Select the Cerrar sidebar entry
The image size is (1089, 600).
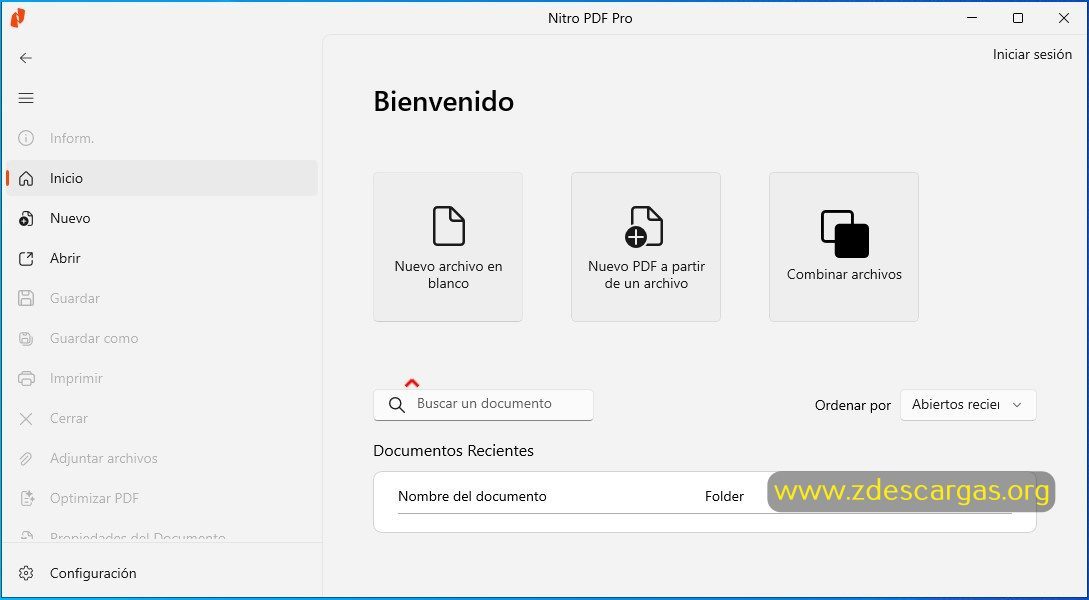[x=162, y=419]
